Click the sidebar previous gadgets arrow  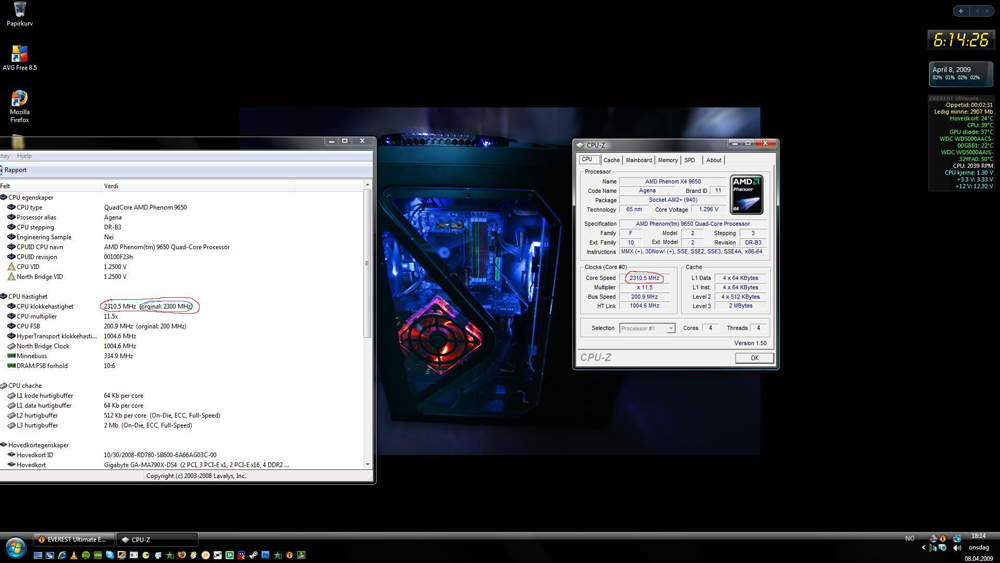pos(976,10)
